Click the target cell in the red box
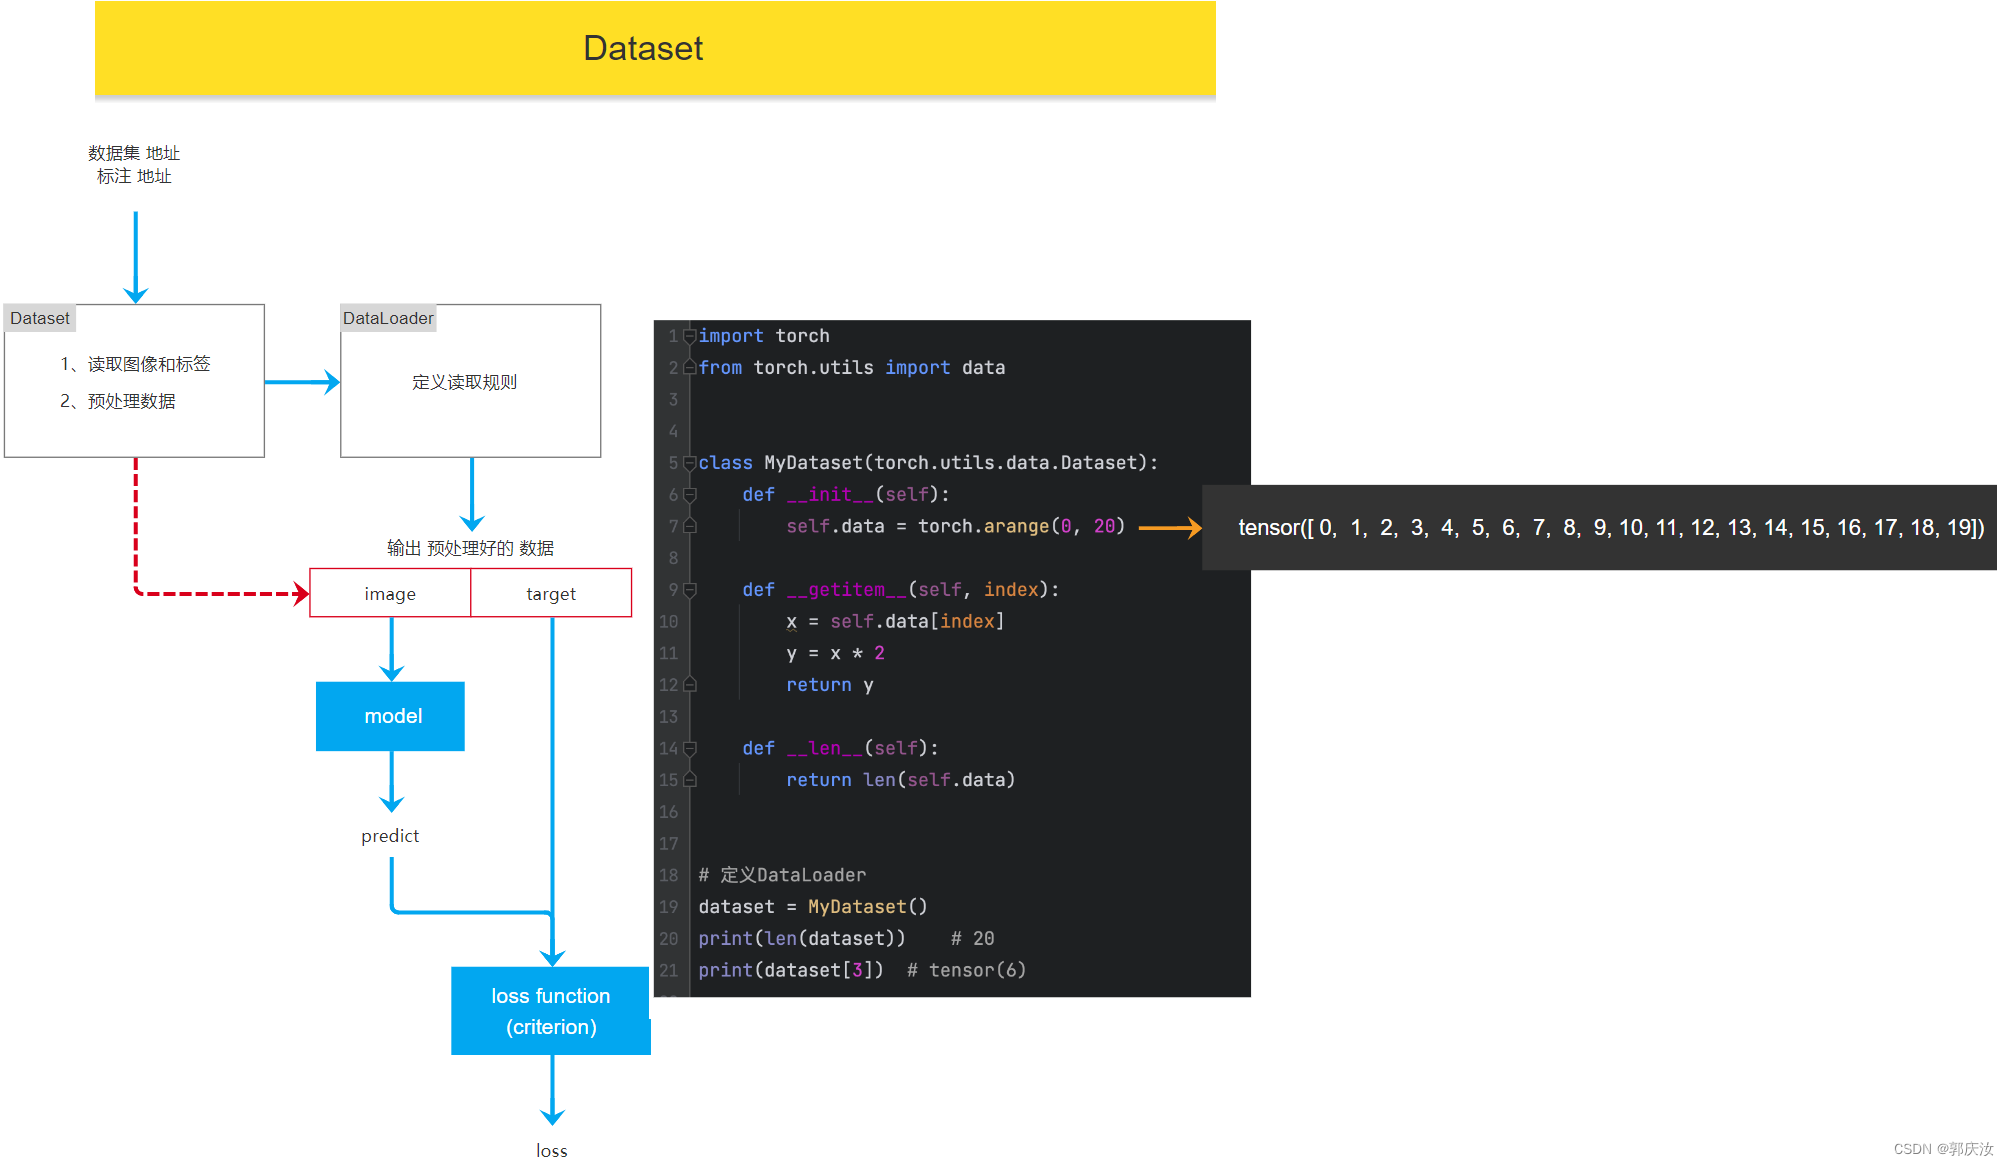The height and width of the screenshot is (1166, 2009). tap(551, 593)
